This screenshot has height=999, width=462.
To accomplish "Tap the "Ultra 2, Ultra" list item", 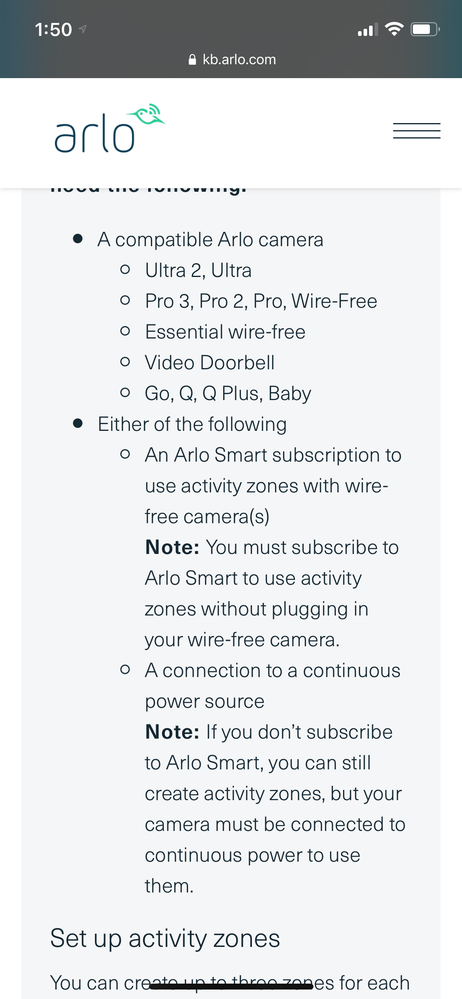I will click(x=198, y=270).
